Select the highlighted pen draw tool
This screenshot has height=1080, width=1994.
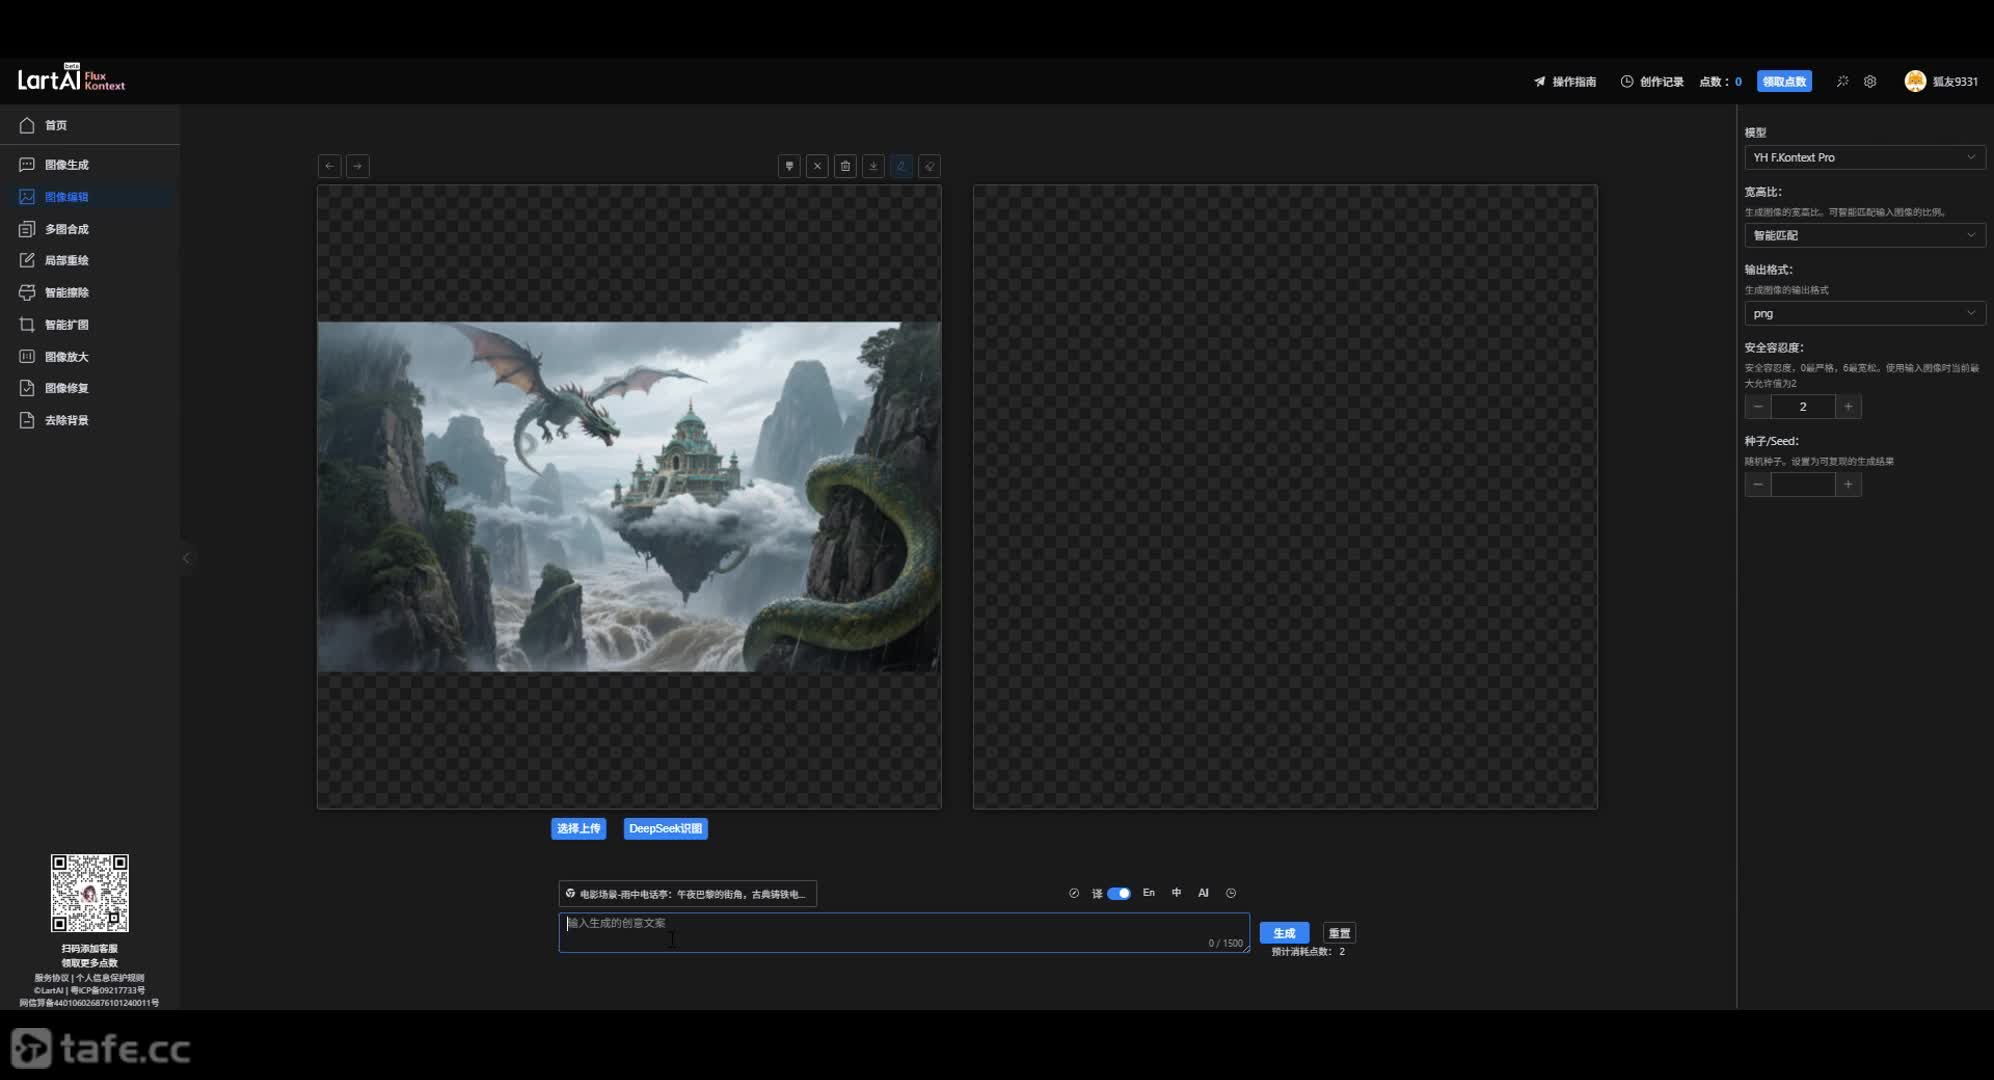point(901,166)
